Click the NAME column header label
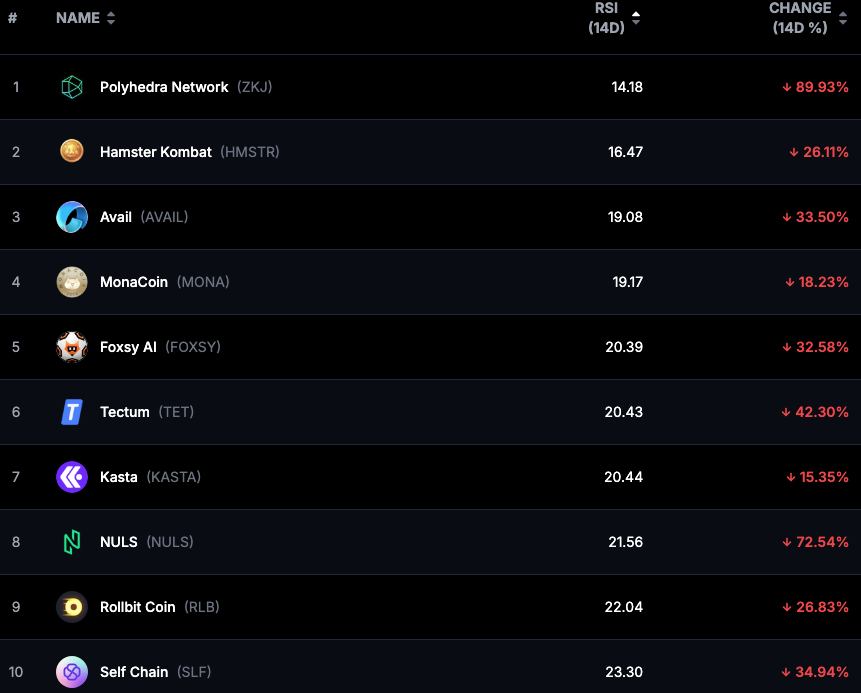Viewport: 861px width, 693px height. pos(78,18)
